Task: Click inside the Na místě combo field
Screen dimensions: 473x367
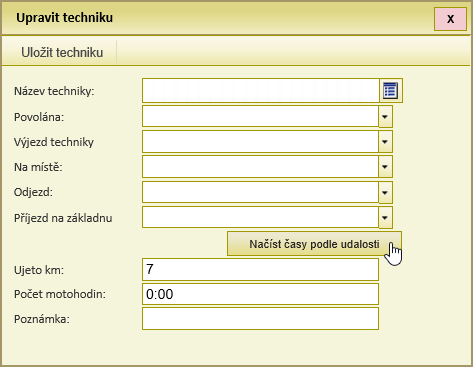Action: pos(260,167)
